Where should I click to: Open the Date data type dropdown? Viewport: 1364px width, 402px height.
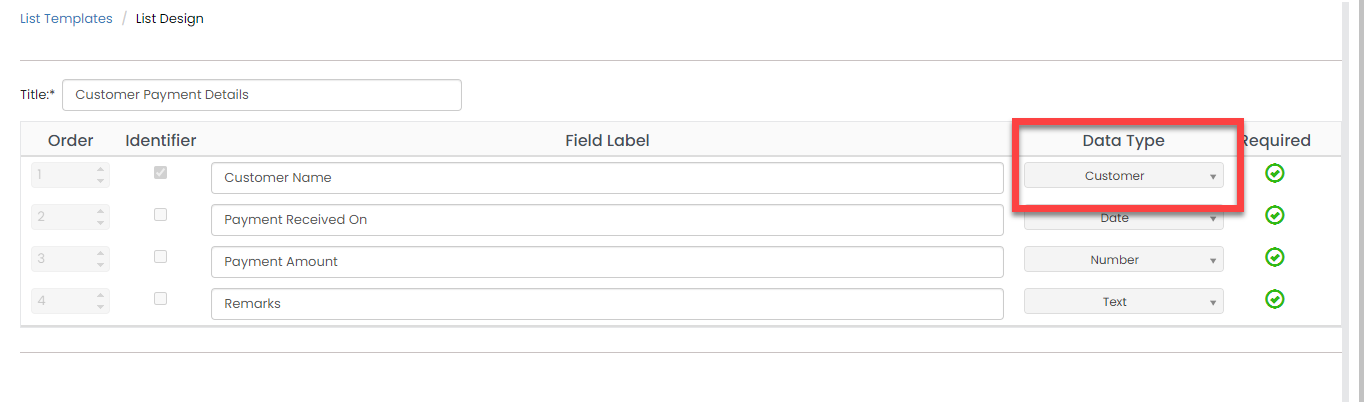pos(1123,218)
